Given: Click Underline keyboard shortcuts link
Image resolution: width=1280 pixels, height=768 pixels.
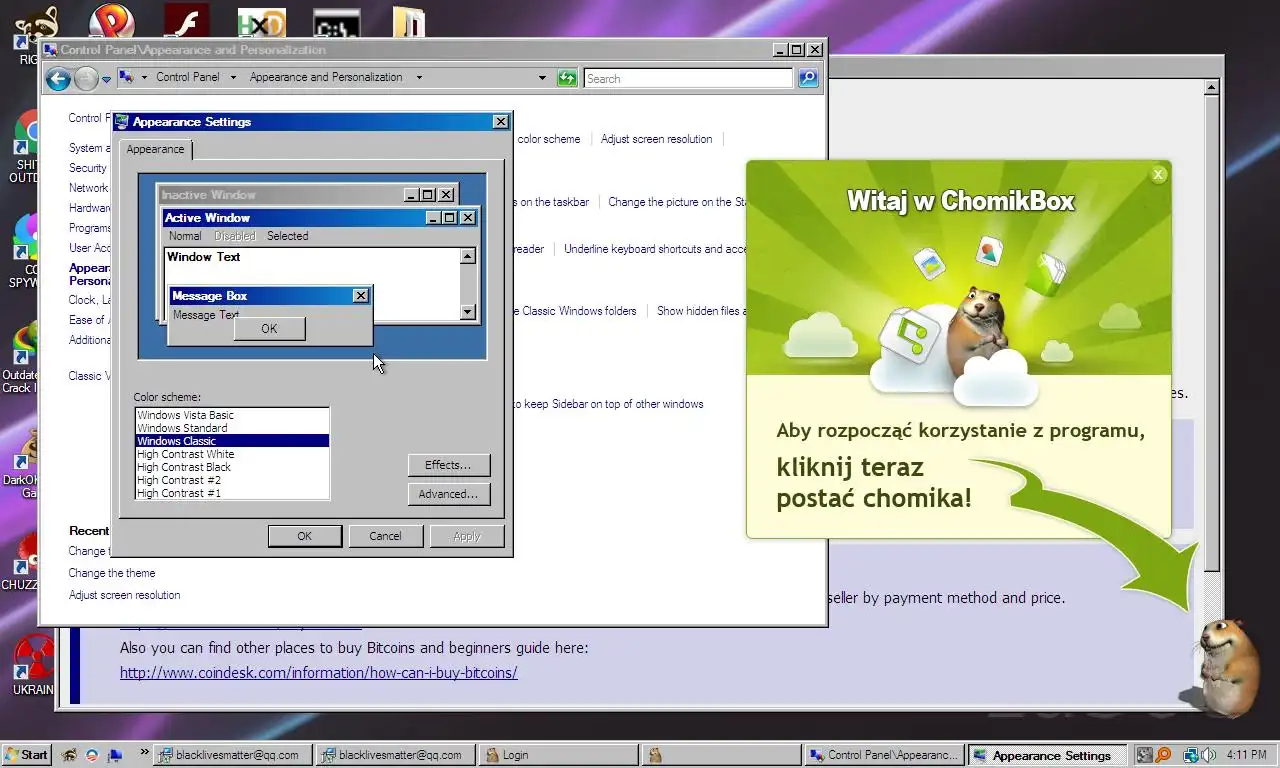Looking at the screenshot, I should [x=655, y=249].
